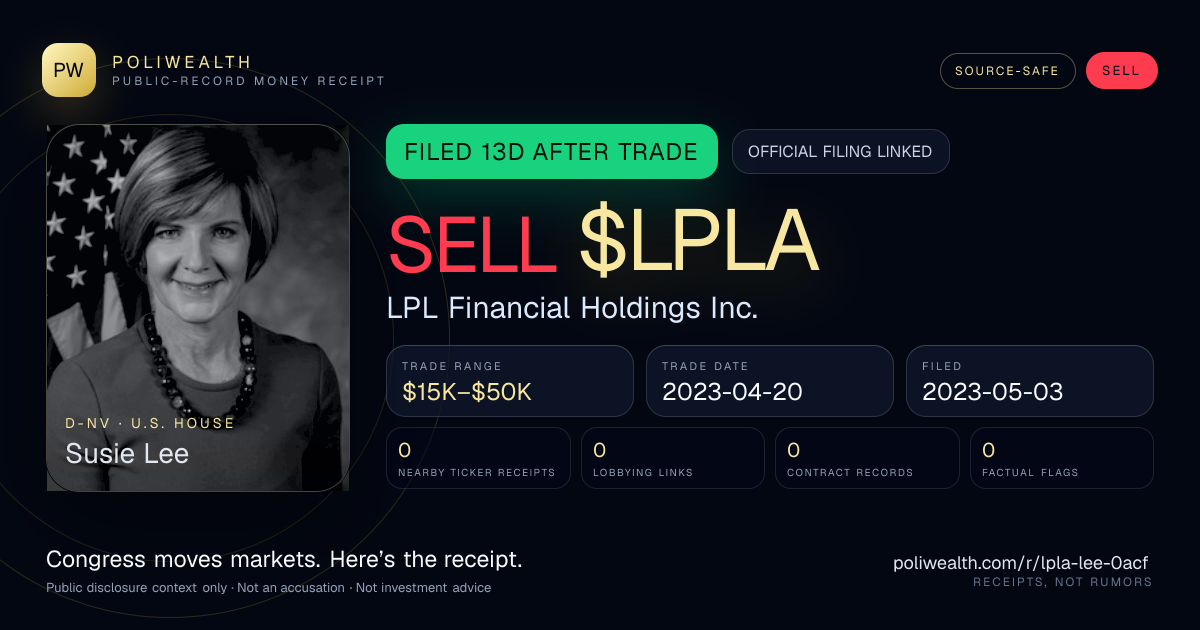Click the FILED 13D AFTER TRADE badge
The image size is (1200, 630).
(552, 152)
